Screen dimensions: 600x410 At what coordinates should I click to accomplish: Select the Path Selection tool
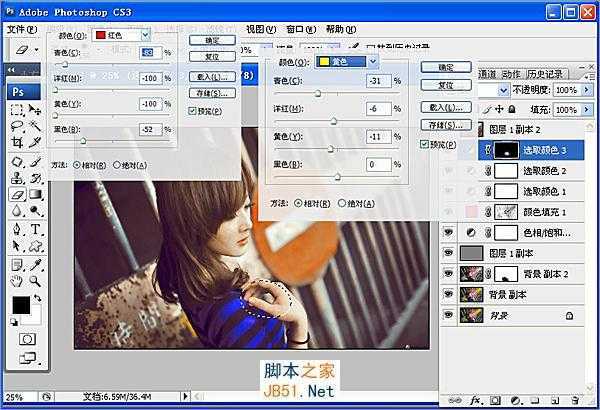17,246
